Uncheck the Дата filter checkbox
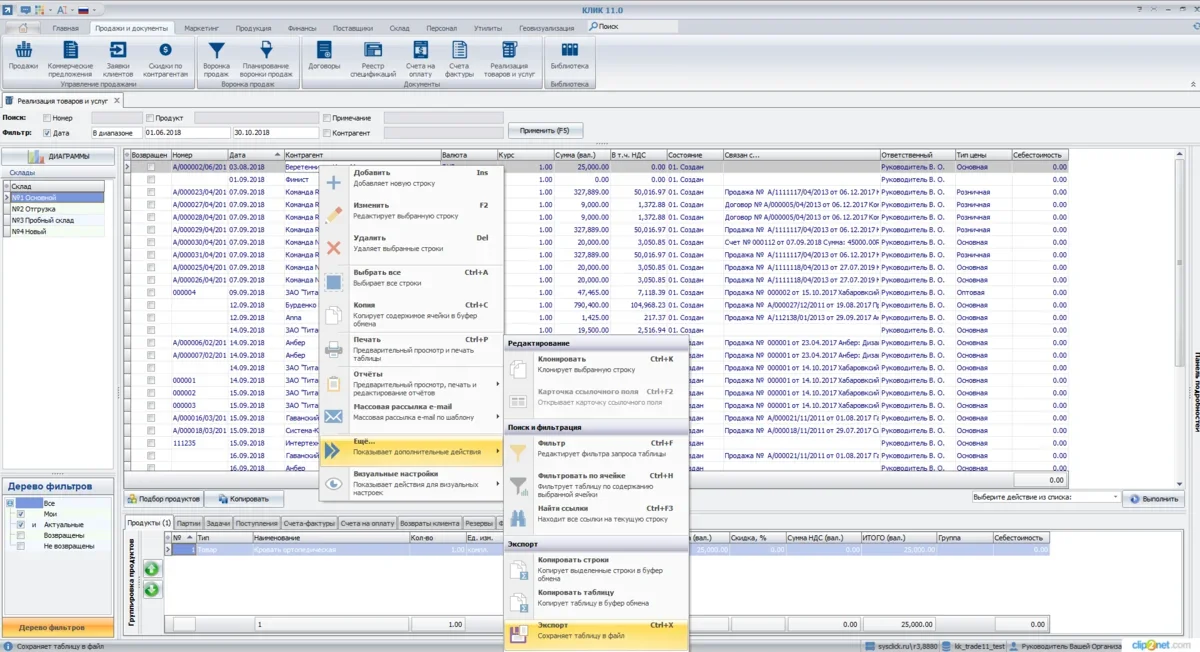Screen dimensions: 1200x652 click(x=46, y=132)
